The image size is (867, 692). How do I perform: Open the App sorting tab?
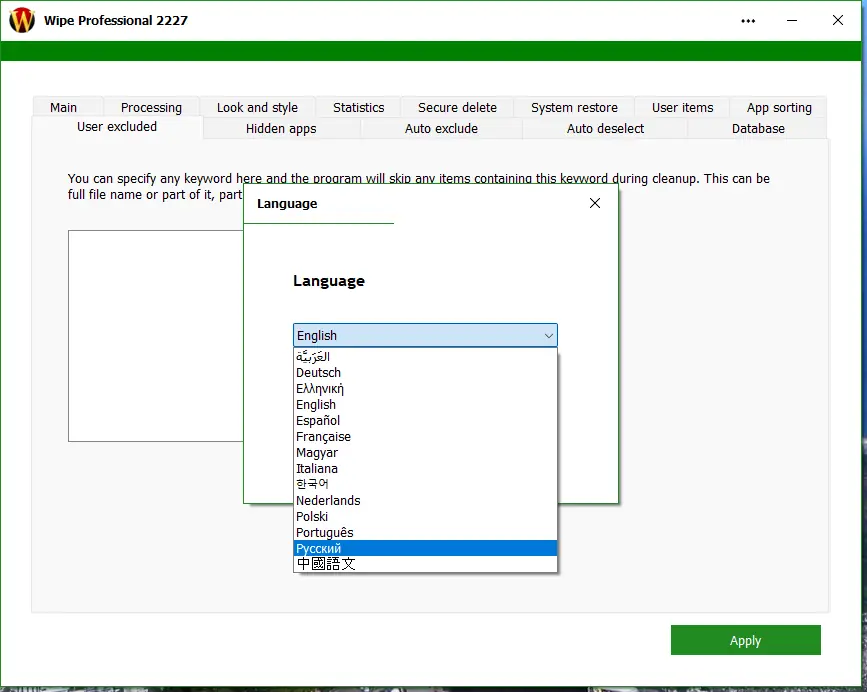(779, 107)
